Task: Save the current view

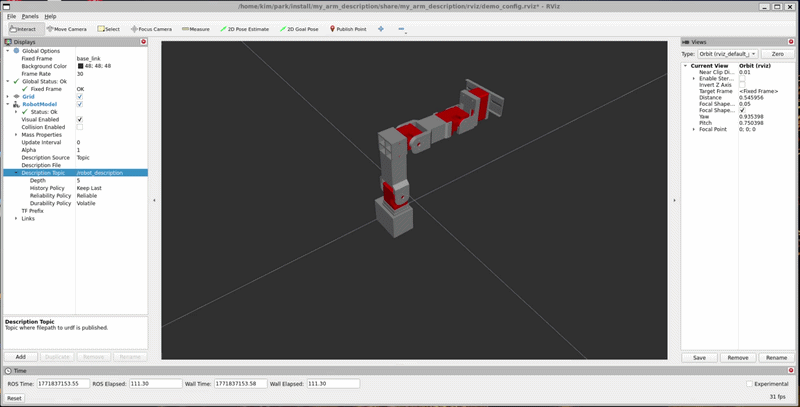Action: (x=699, y=358)
